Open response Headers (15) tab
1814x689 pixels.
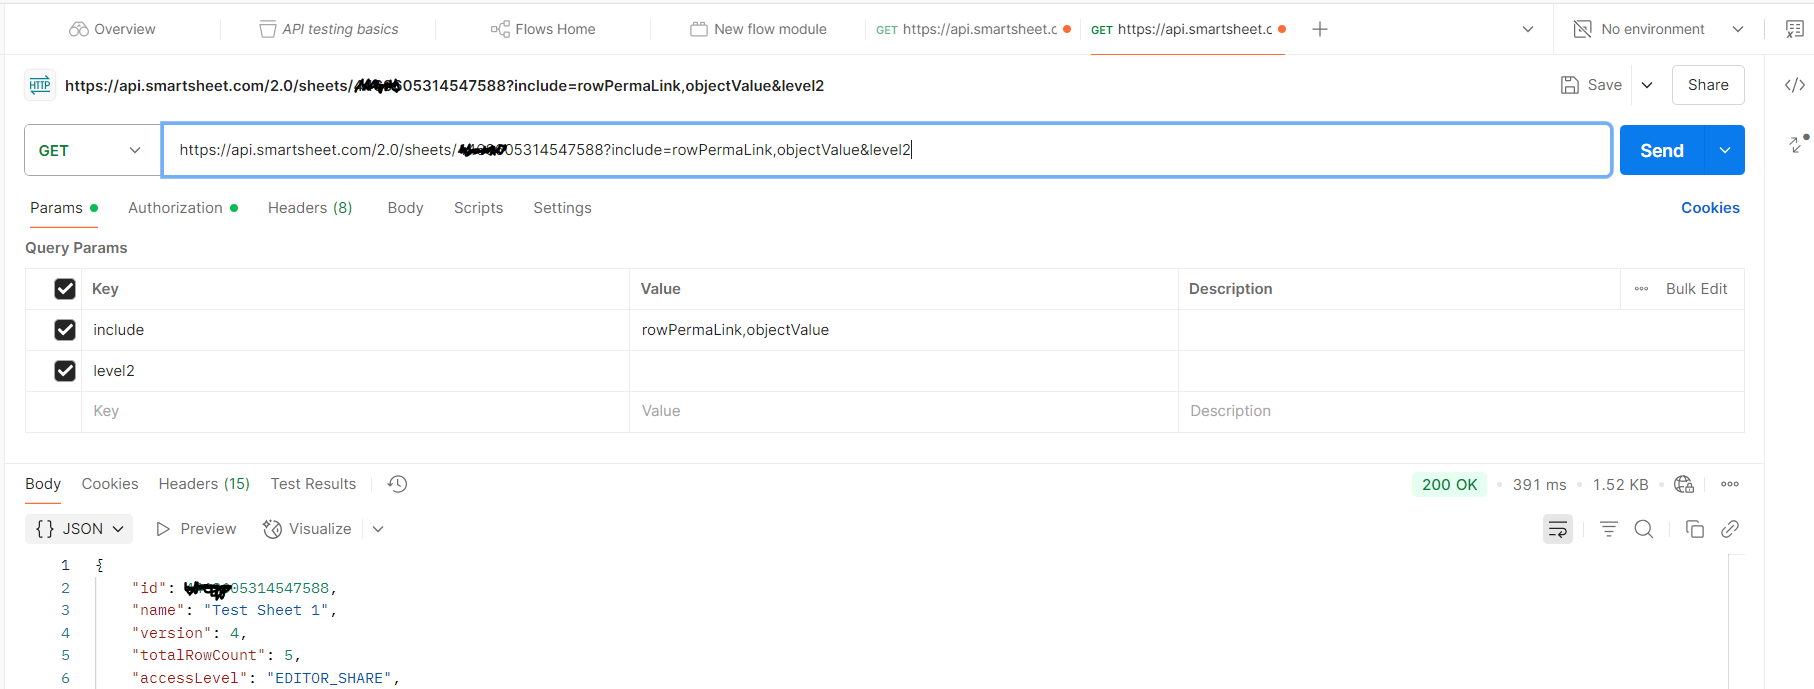tap(204, 484)
